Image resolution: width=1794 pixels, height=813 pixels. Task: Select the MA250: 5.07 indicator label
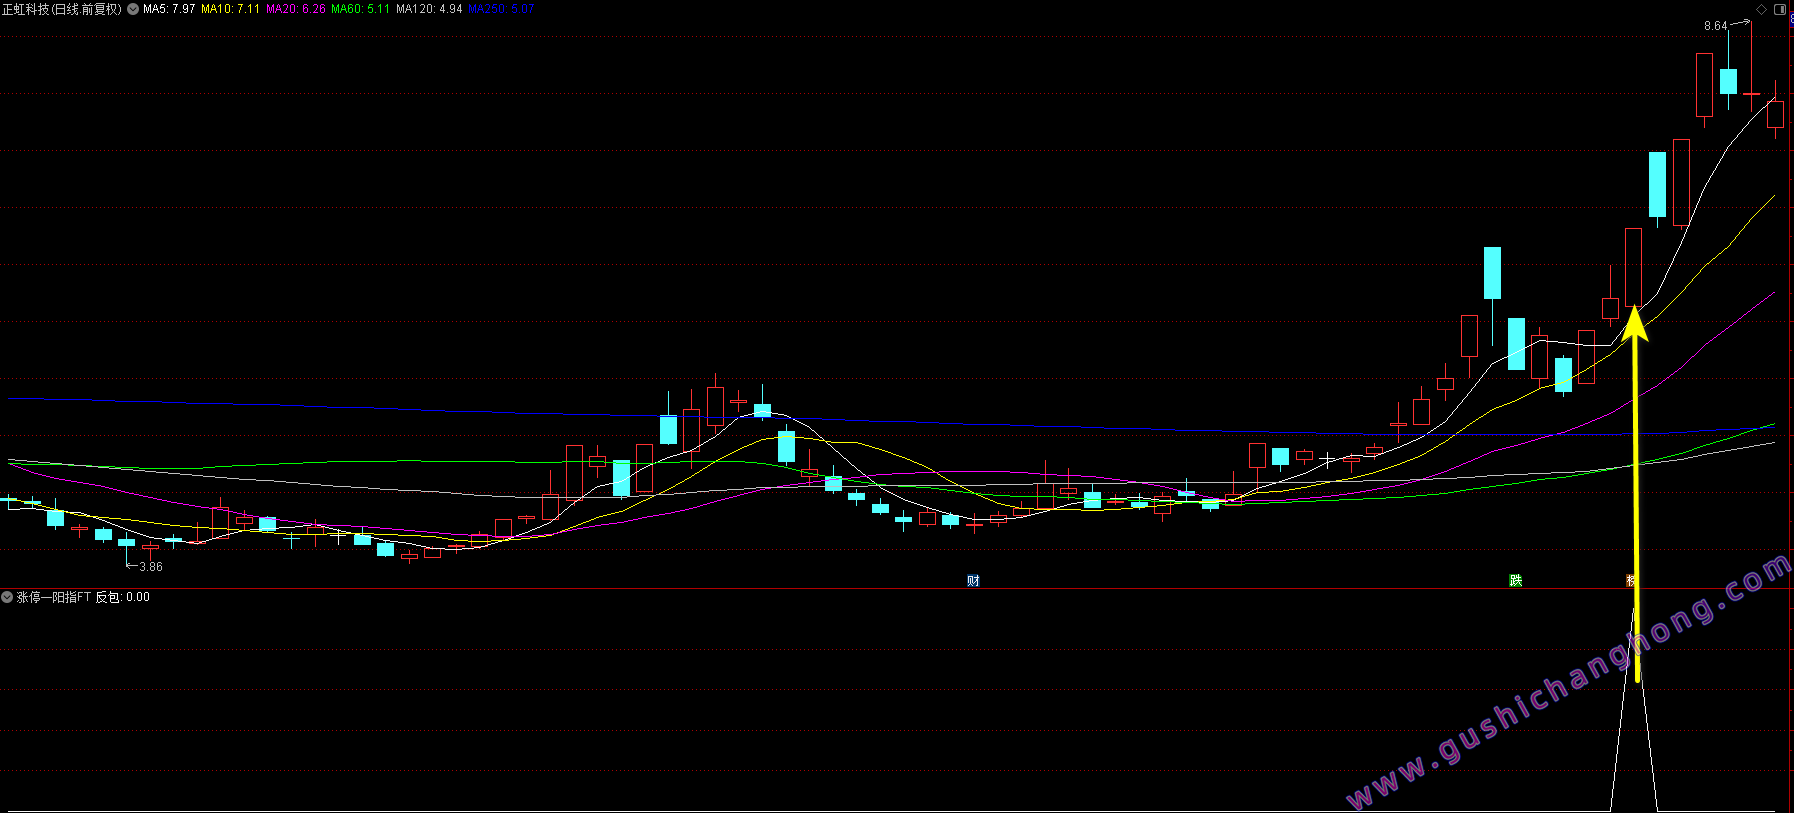point(501,9)
